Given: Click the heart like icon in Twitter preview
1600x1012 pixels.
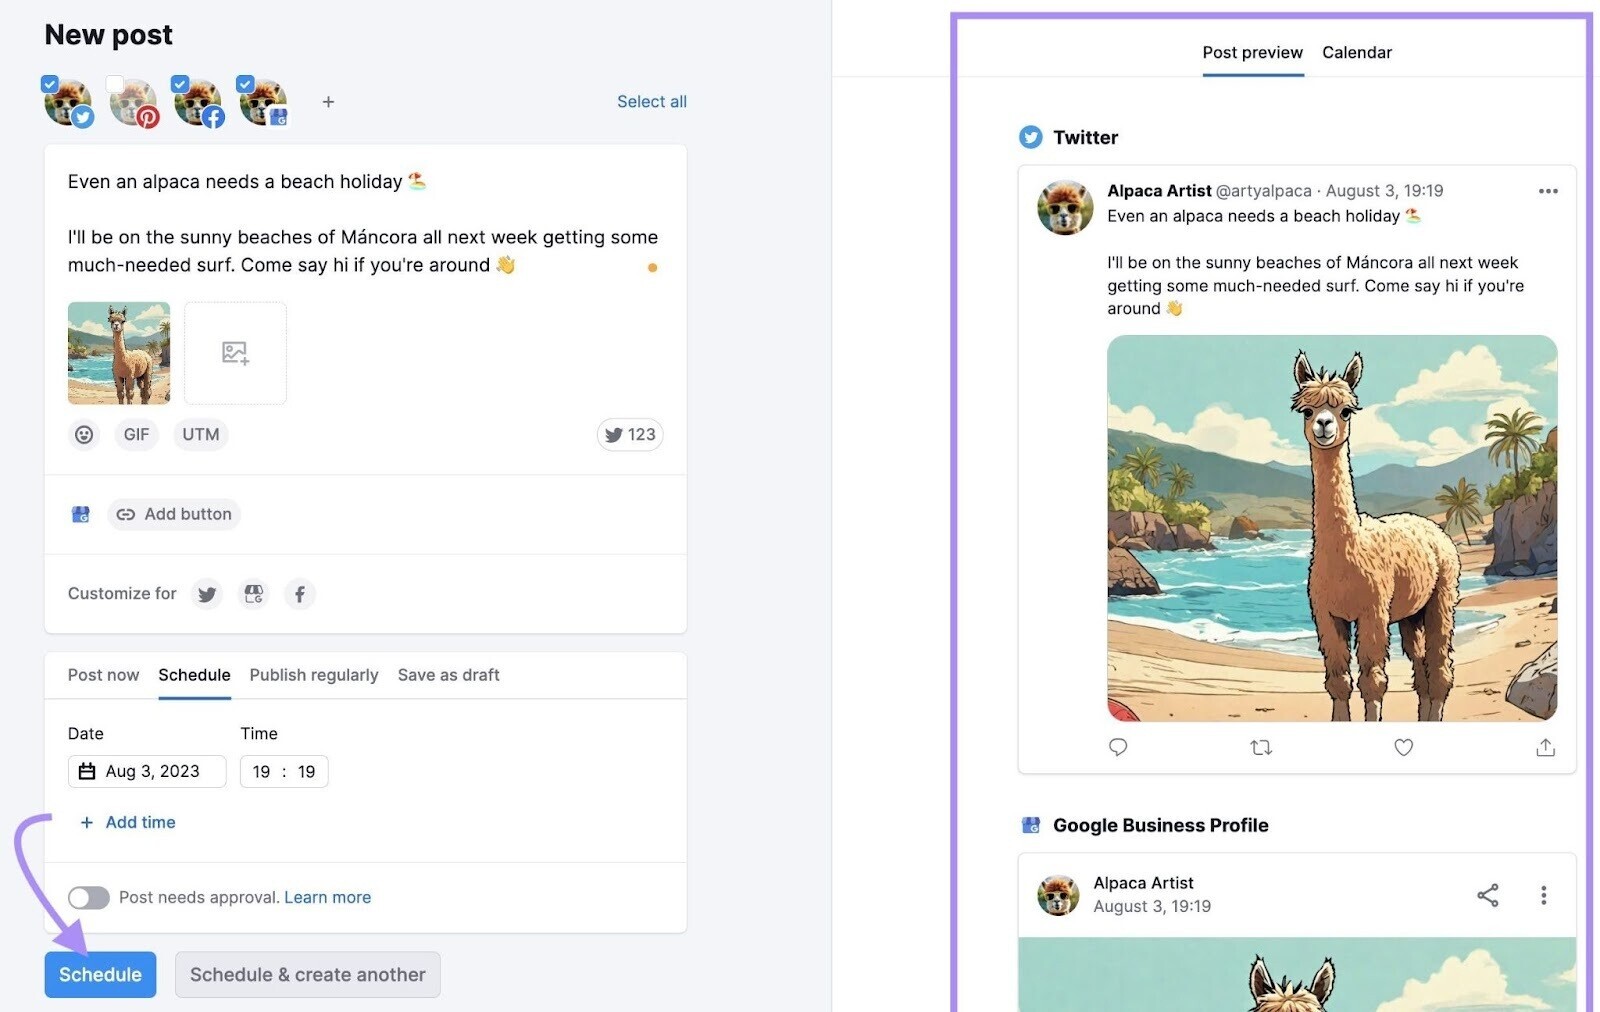Looking at the screenshot, I should (1404, 747).
